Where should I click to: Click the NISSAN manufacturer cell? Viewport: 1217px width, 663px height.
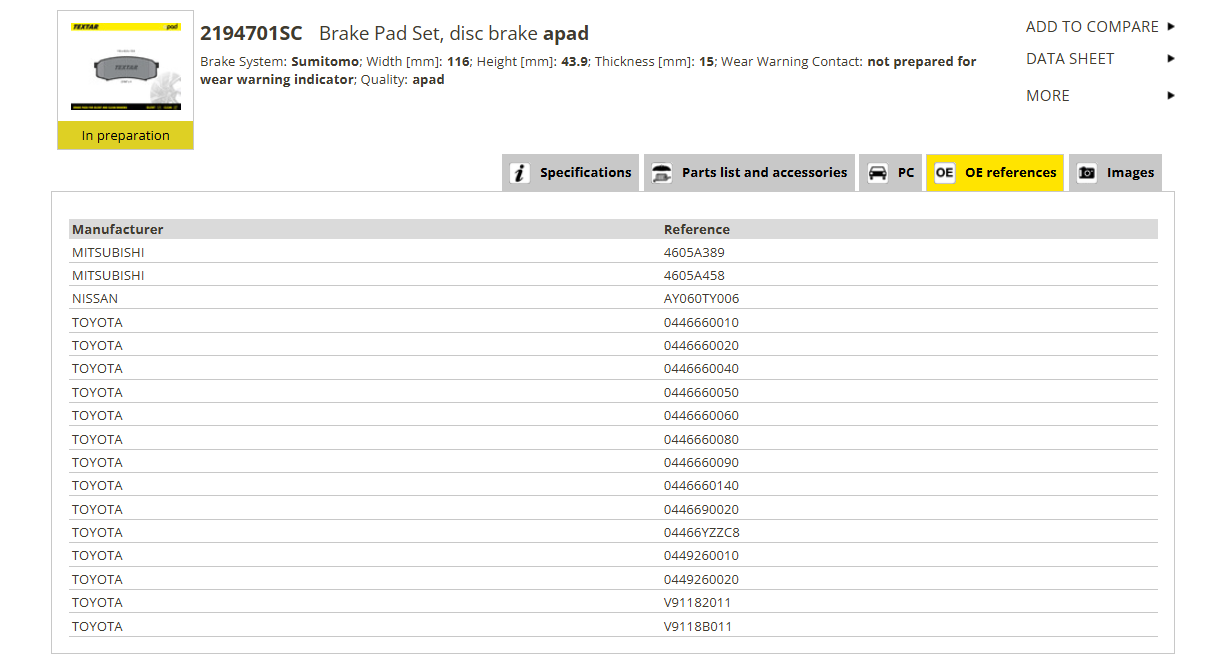[x=95, y=298]
